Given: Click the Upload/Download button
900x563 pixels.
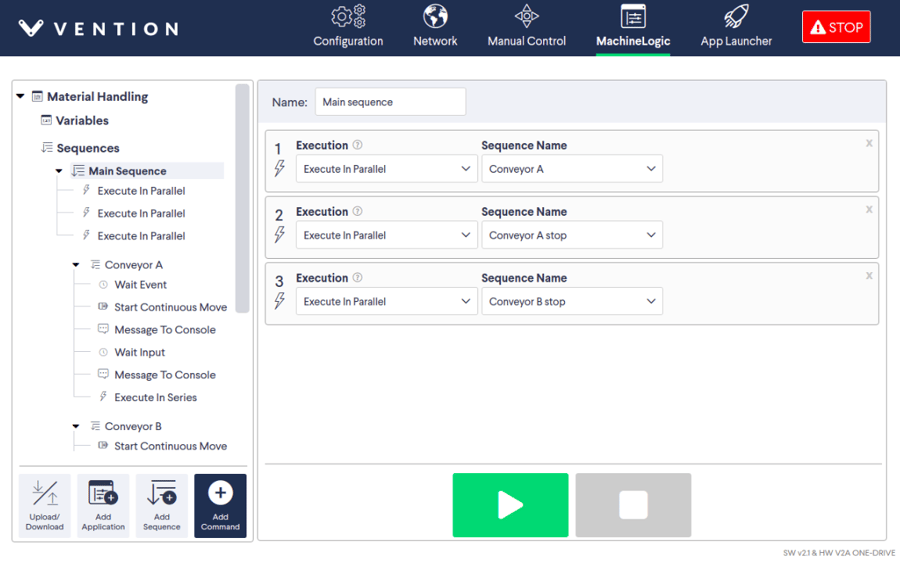Looking at the screenshot, I should [45, 506].
